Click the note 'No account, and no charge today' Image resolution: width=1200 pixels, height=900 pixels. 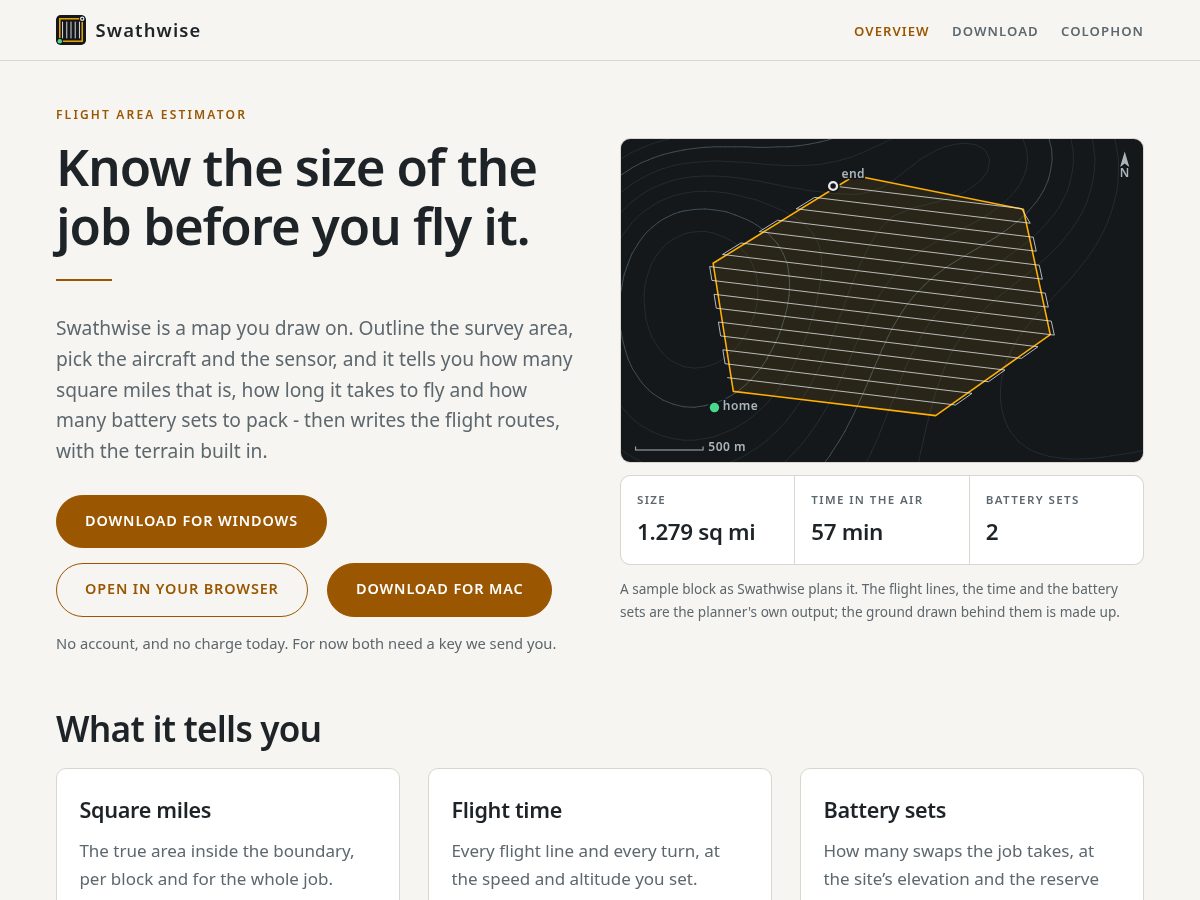[306, 644]
